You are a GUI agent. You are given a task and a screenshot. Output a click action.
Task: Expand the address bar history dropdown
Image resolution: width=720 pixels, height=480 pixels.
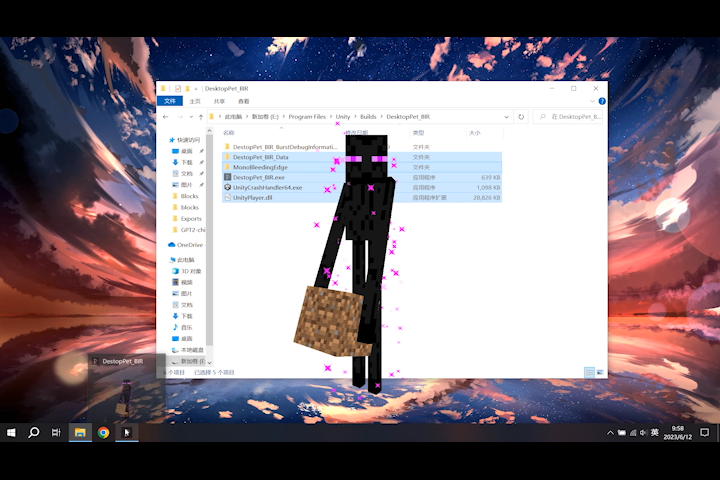pyautogui.click(x=506, y=117)
